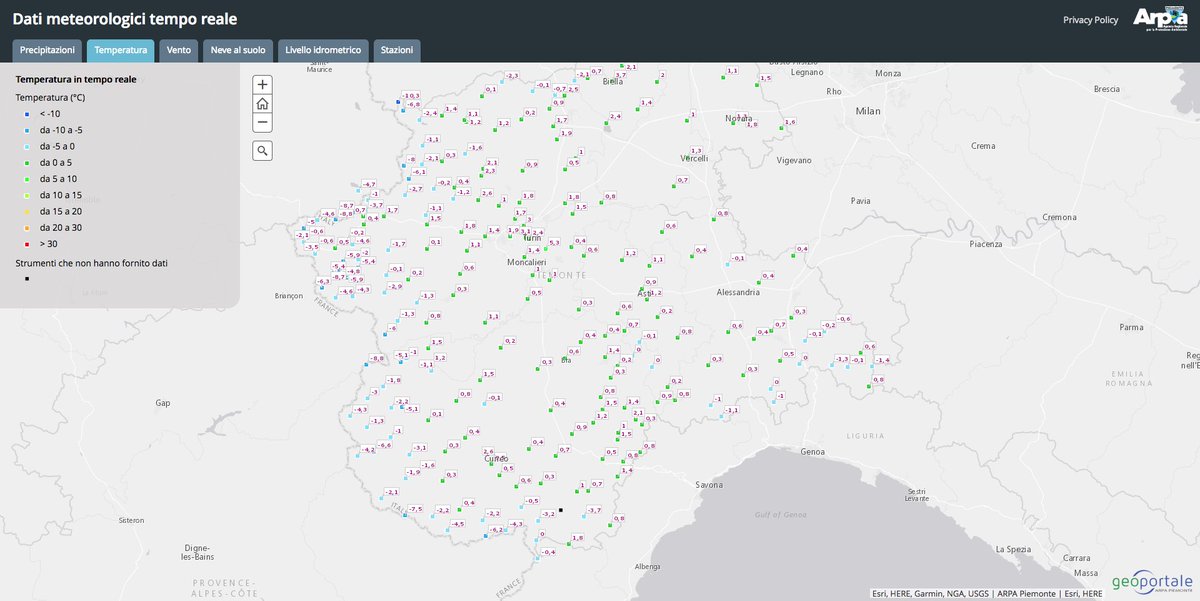Click the green 'da 0 a 5' legend swatch
The image size is (1200, 601).
[x=28, y=163]
